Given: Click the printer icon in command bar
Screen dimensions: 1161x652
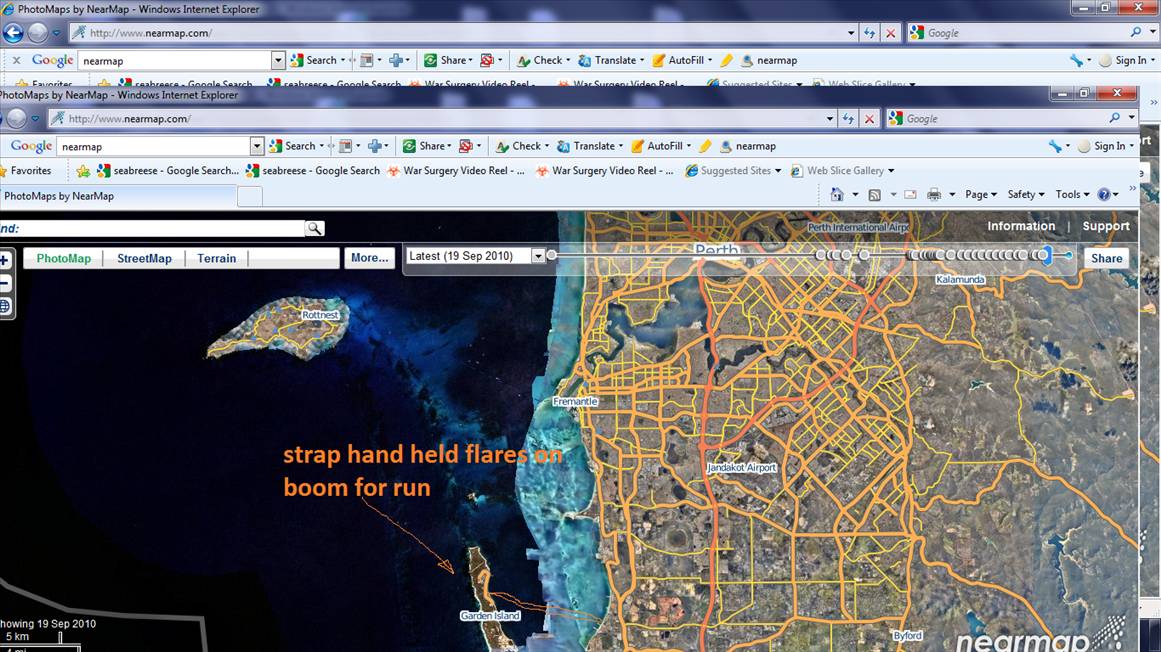Looking at the screenshot, I should click(933, 195).
